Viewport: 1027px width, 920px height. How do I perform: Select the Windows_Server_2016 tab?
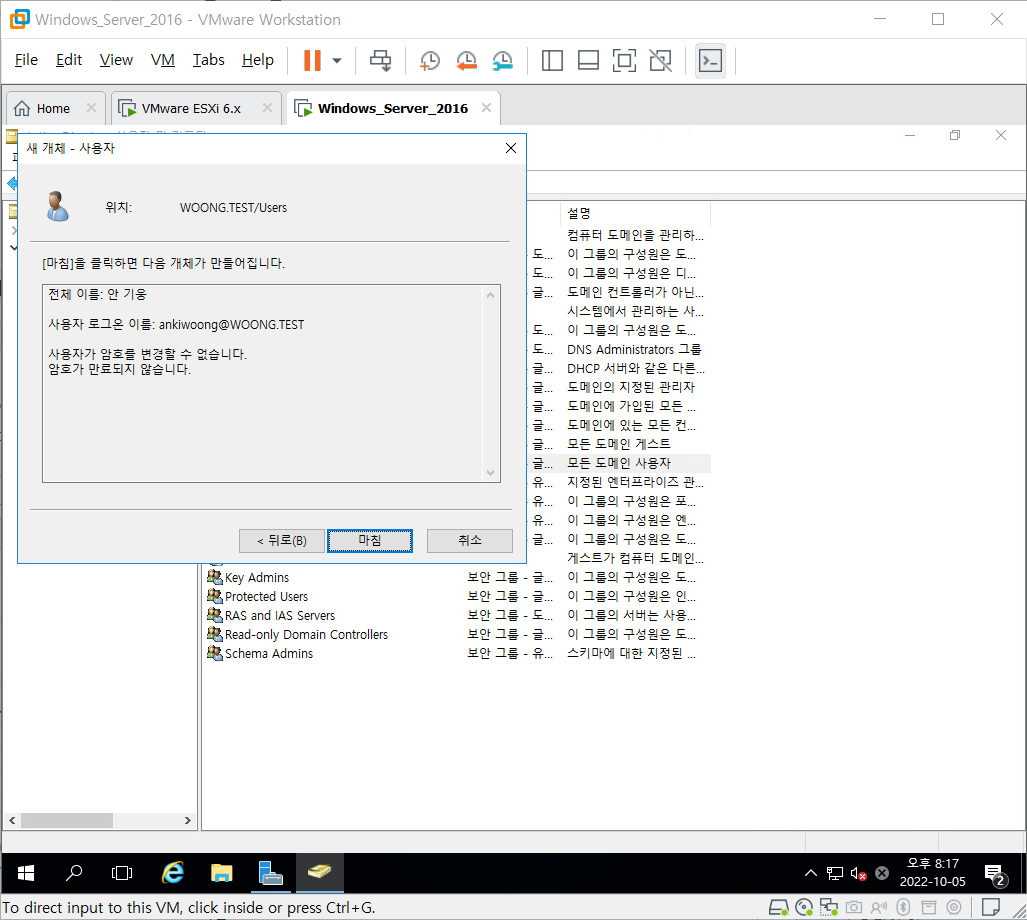pyautogui.click(x=392, y=108)
